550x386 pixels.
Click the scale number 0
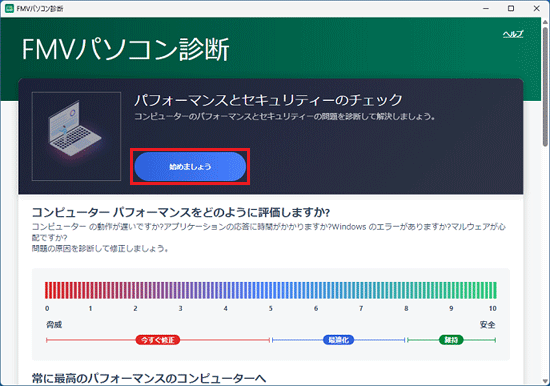(47, 308)
